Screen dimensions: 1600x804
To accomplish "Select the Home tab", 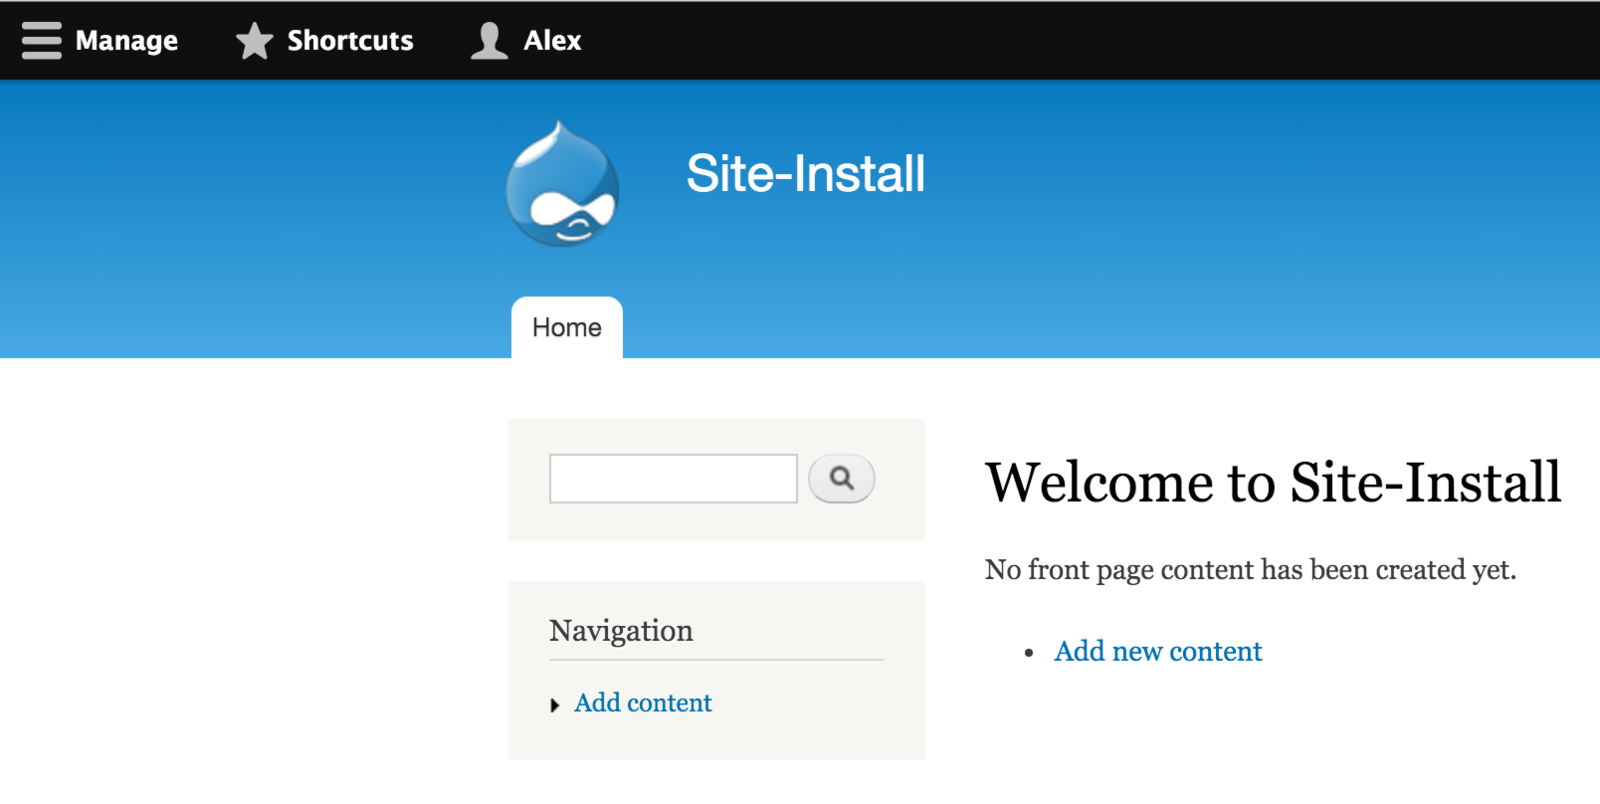I will (x=567, y=328).
